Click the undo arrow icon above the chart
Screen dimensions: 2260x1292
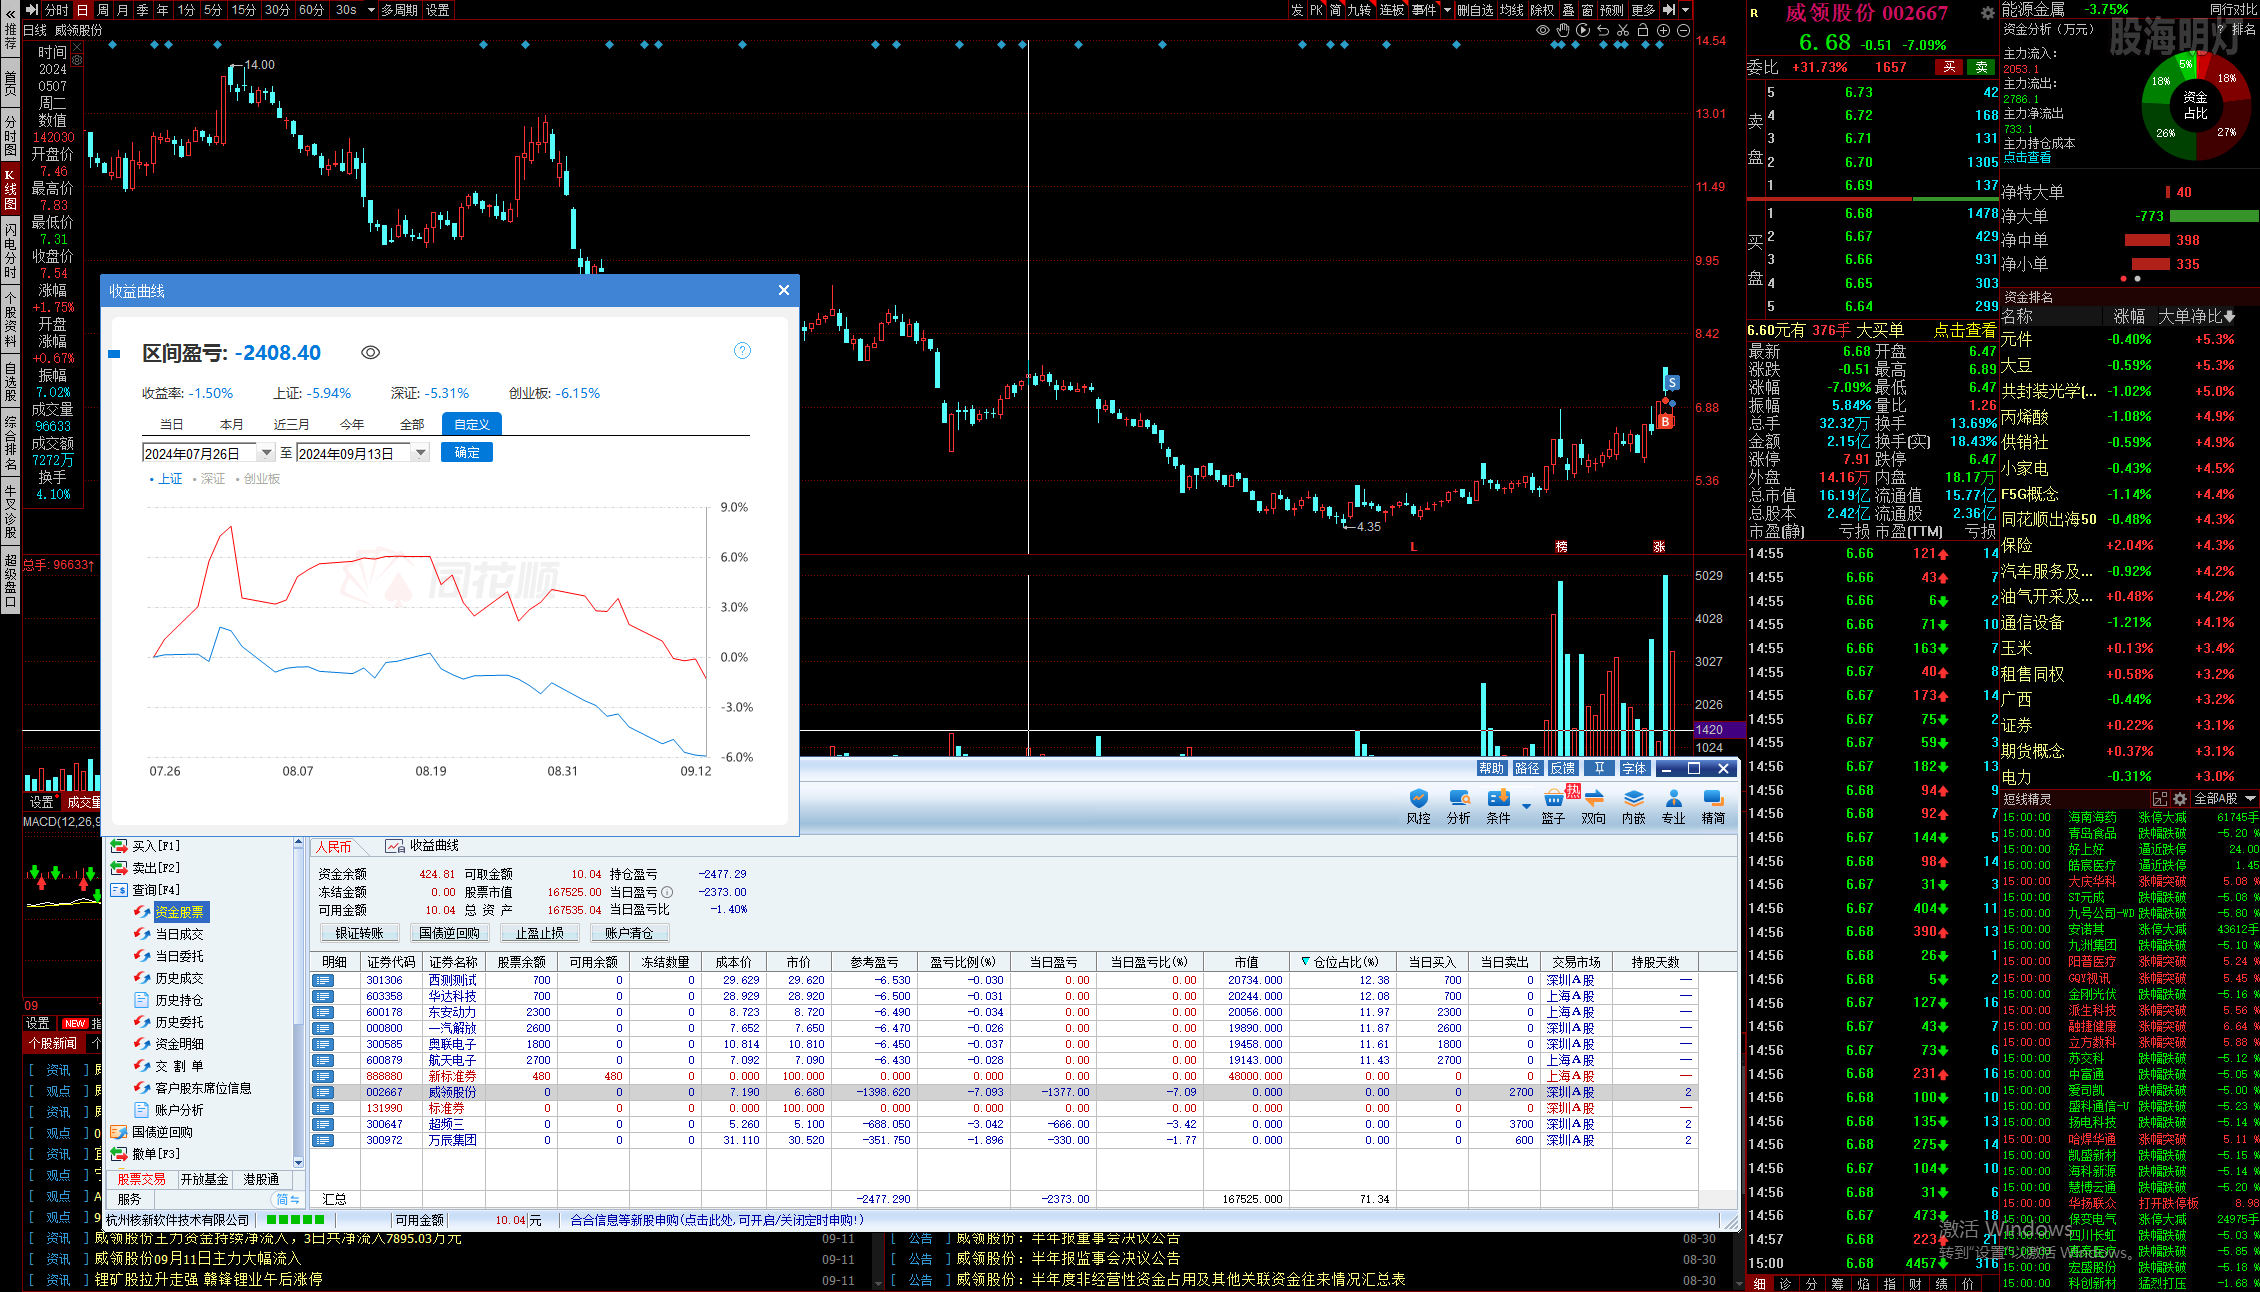1603,30
